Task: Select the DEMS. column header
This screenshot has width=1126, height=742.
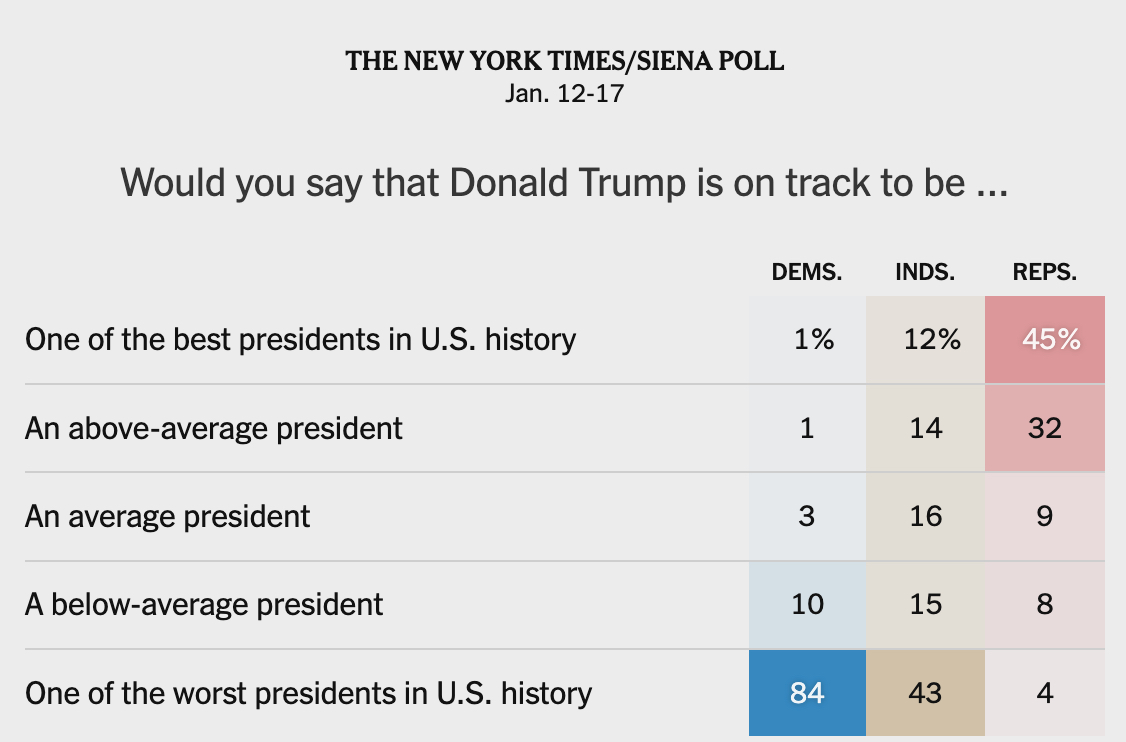Action: (x=807, y=273)
